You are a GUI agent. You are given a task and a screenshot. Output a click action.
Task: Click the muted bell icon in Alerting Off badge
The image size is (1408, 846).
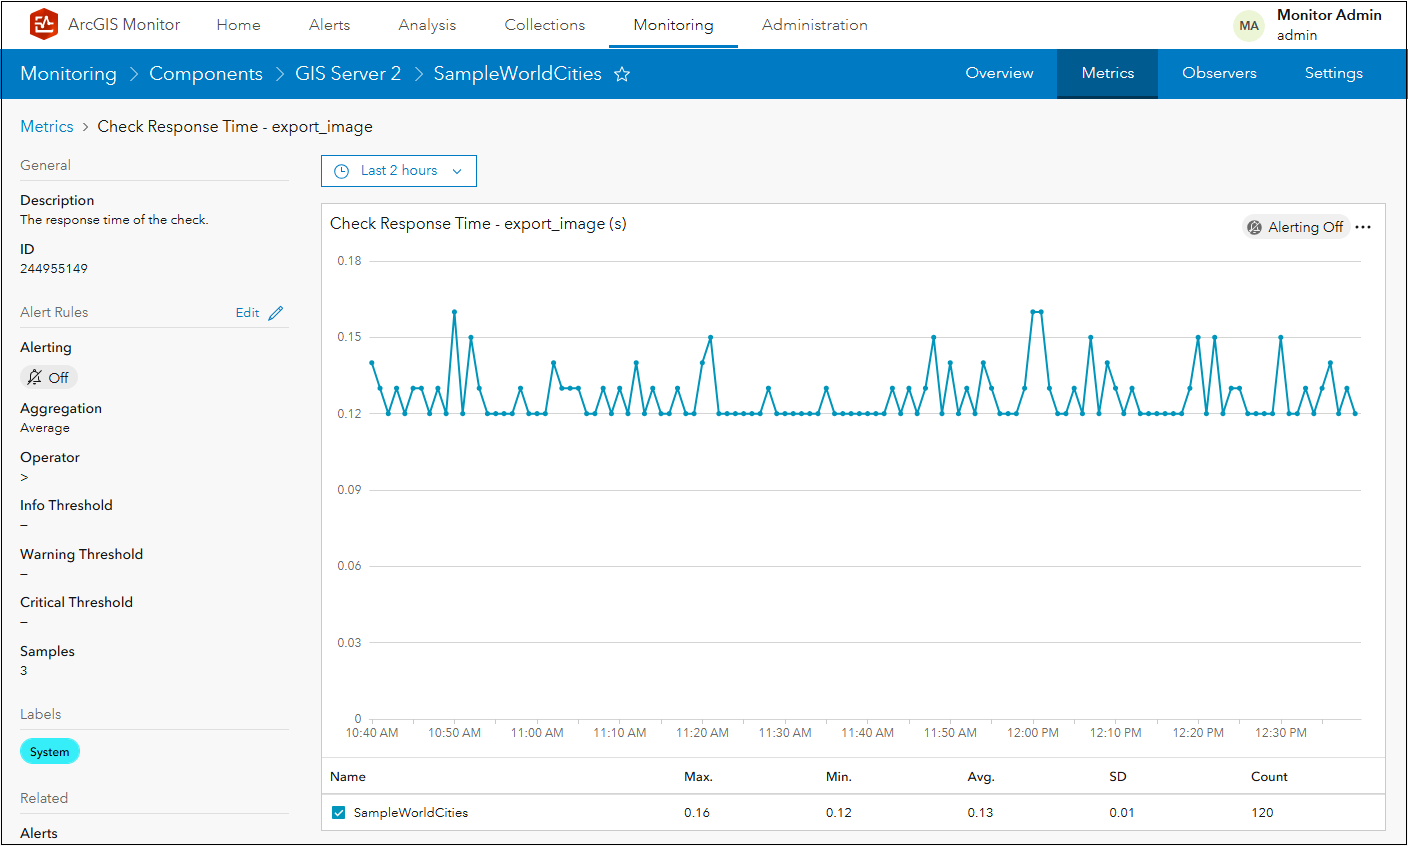pos(1255,227)
